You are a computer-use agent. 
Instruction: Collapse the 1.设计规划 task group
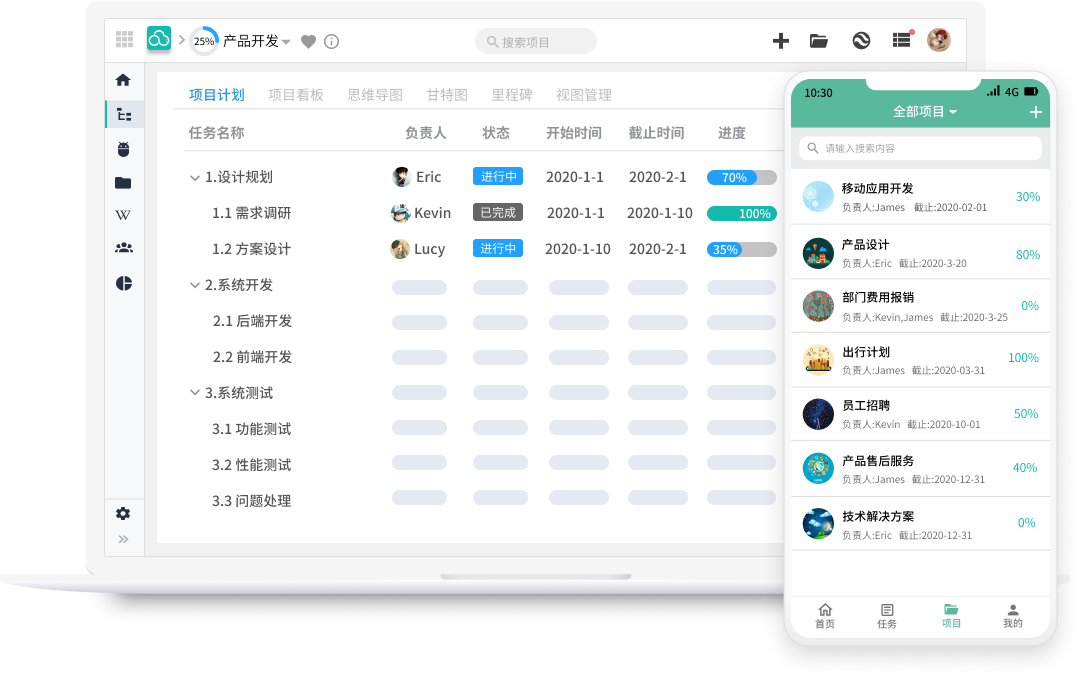click(194, 177)
